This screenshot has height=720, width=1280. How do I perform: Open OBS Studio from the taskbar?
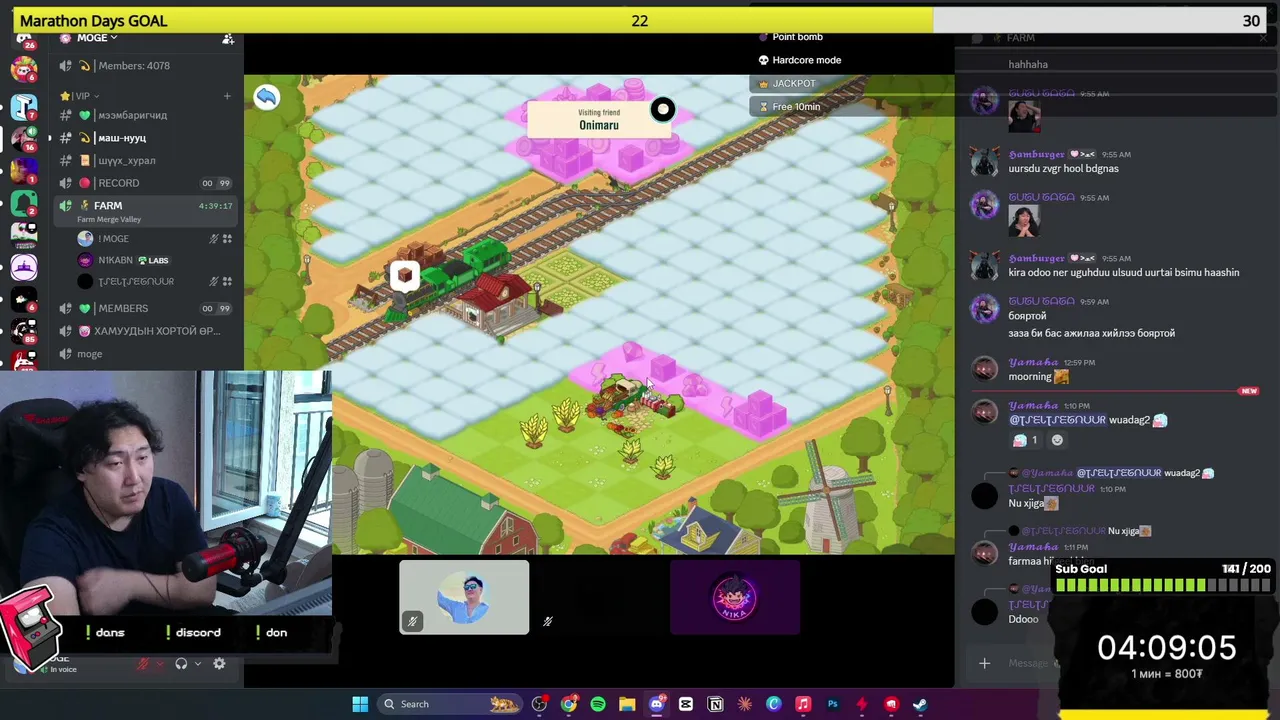[540, 704]
